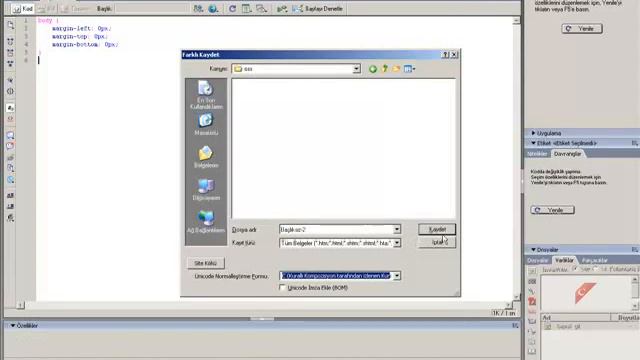Click the help question mark in Farklı Kaydet title bar
Viewport: 640px width, 360px height.
click(x=445, y=55)
